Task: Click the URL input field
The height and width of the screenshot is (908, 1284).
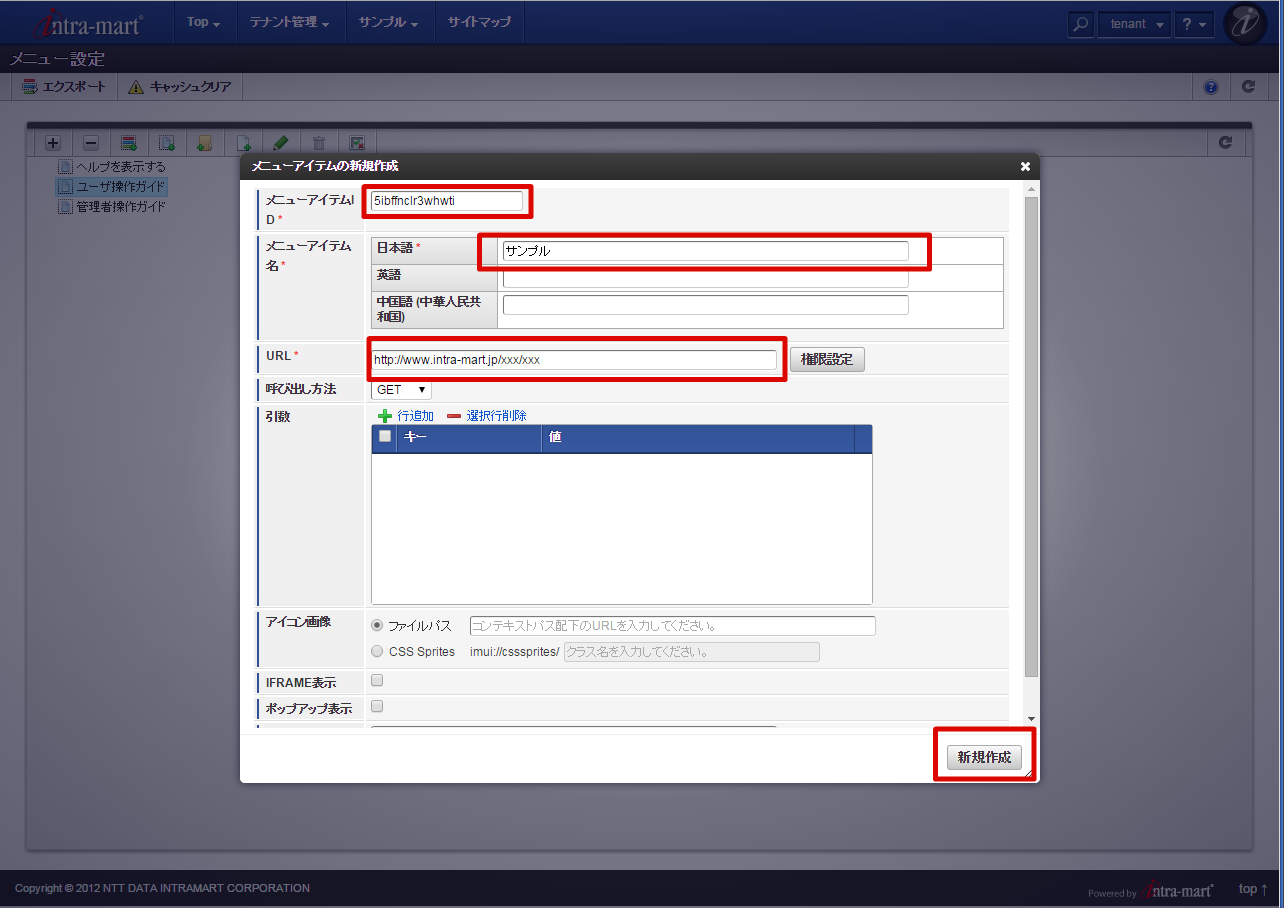Action: tap(573, 360)
